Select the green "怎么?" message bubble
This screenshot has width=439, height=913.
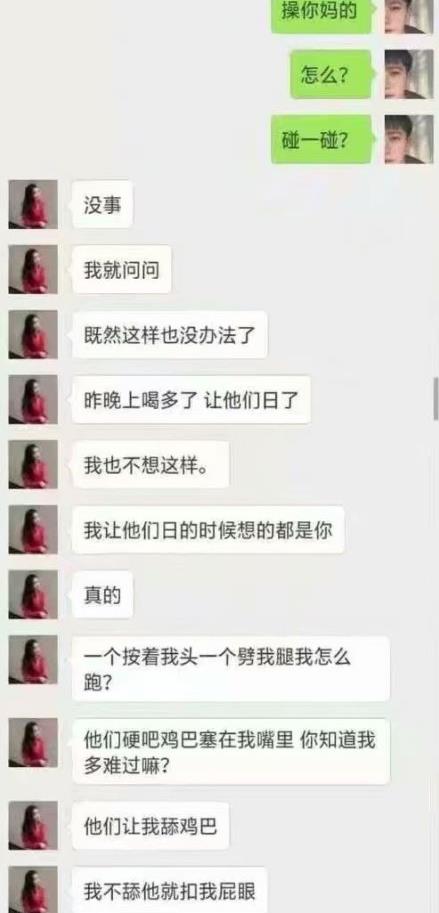point(331,74)
